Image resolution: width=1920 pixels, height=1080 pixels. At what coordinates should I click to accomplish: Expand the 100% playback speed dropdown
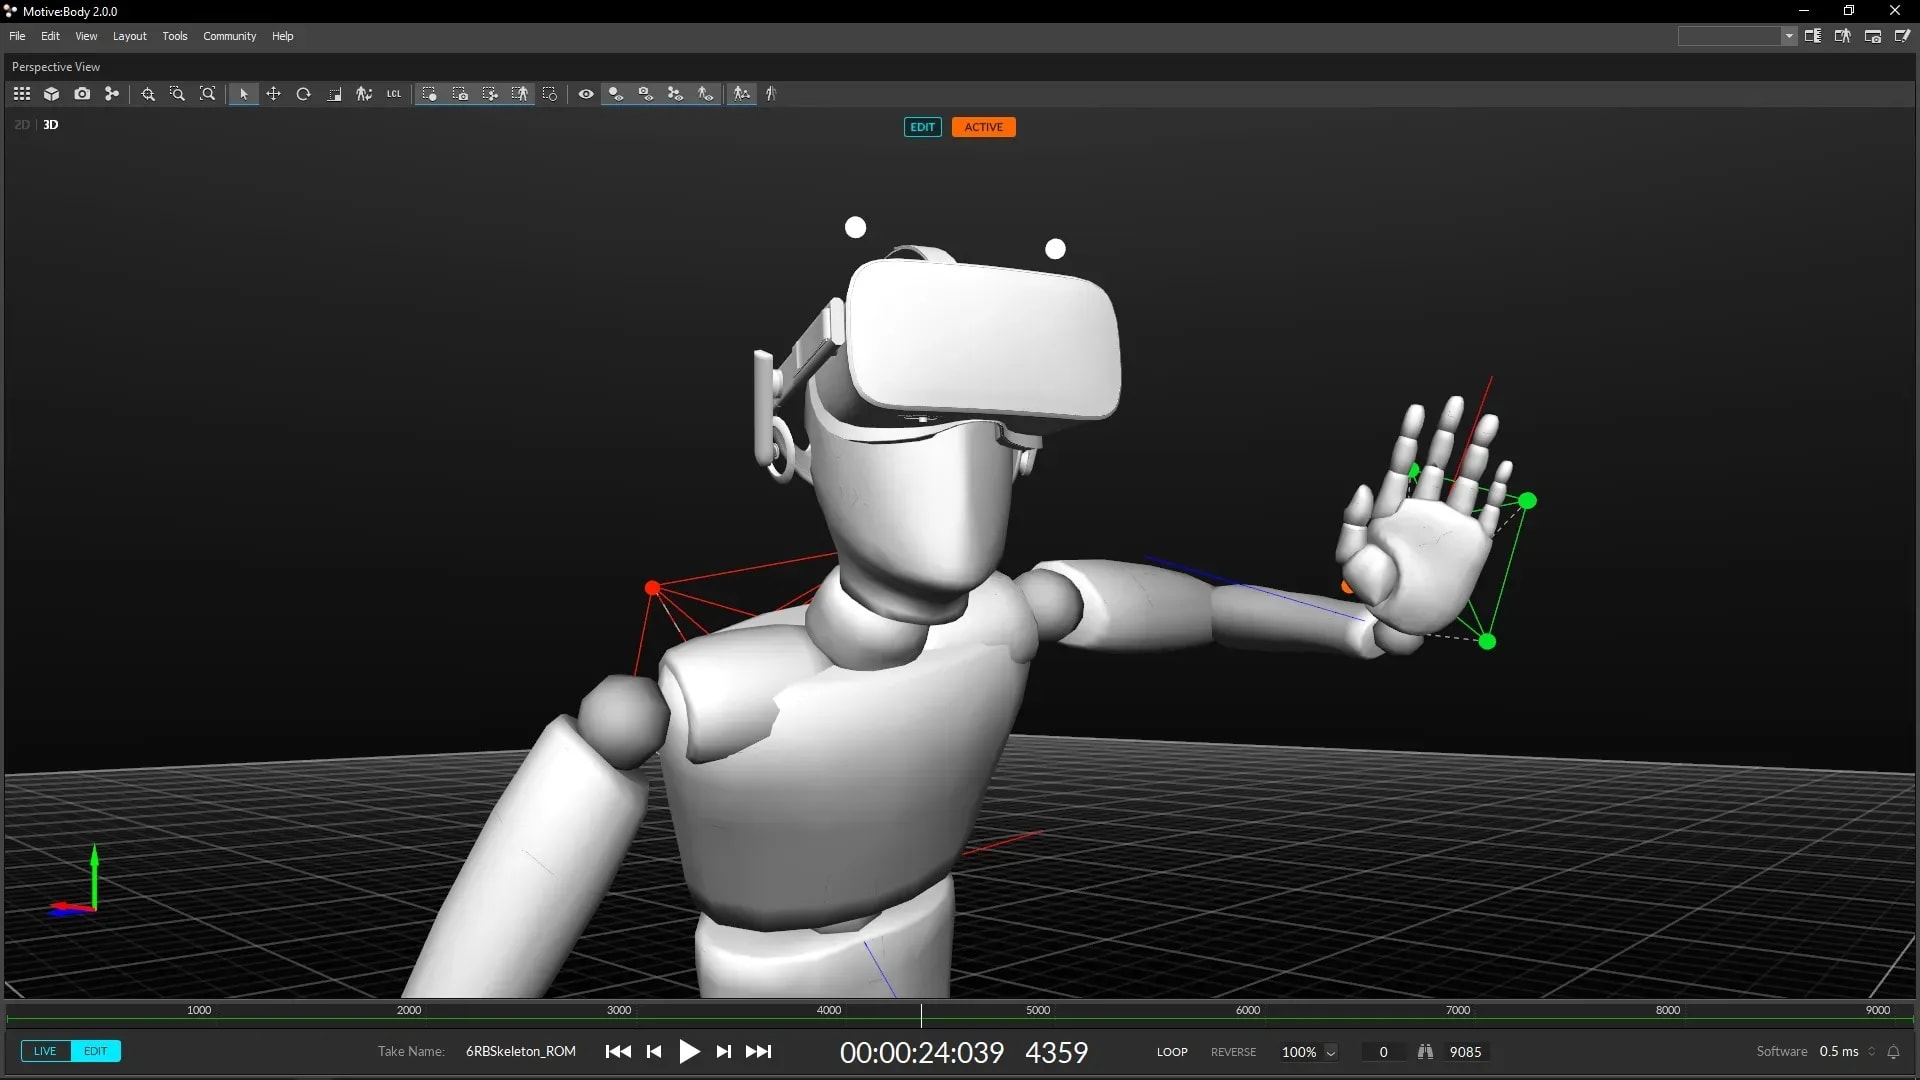point(1331,1052)
